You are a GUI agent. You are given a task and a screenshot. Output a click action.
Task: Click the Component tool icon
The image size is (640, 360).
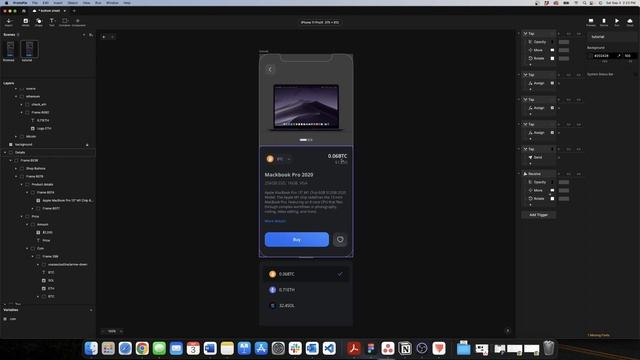point(78,22)
